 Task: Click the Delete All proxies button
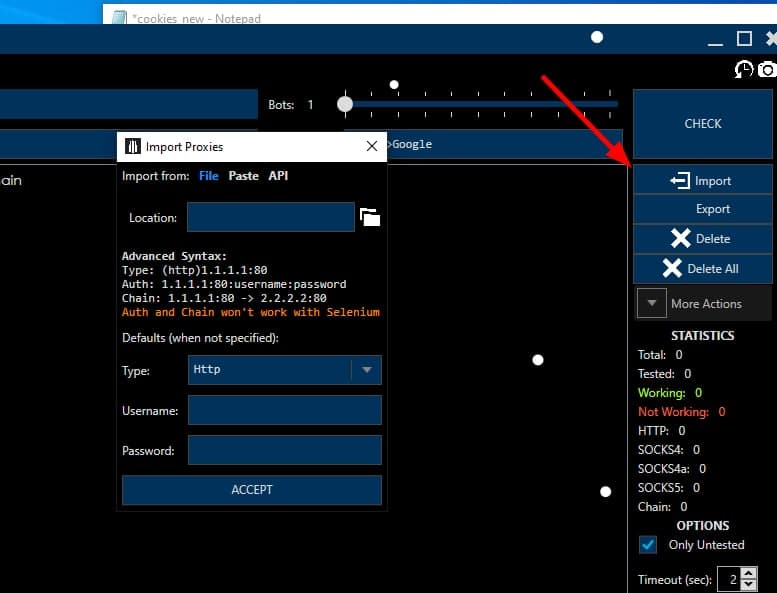[x=702, y=268]
